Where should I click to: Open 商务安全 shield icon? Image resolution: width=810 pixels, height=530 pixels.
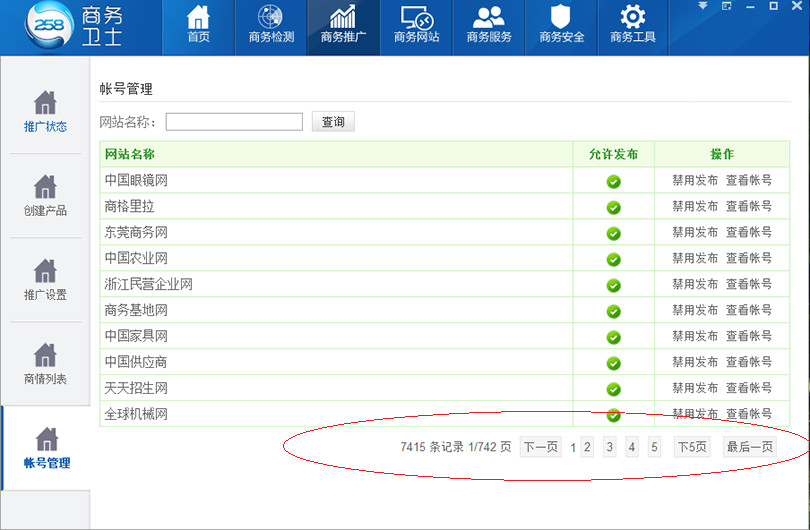click(562, 24)
